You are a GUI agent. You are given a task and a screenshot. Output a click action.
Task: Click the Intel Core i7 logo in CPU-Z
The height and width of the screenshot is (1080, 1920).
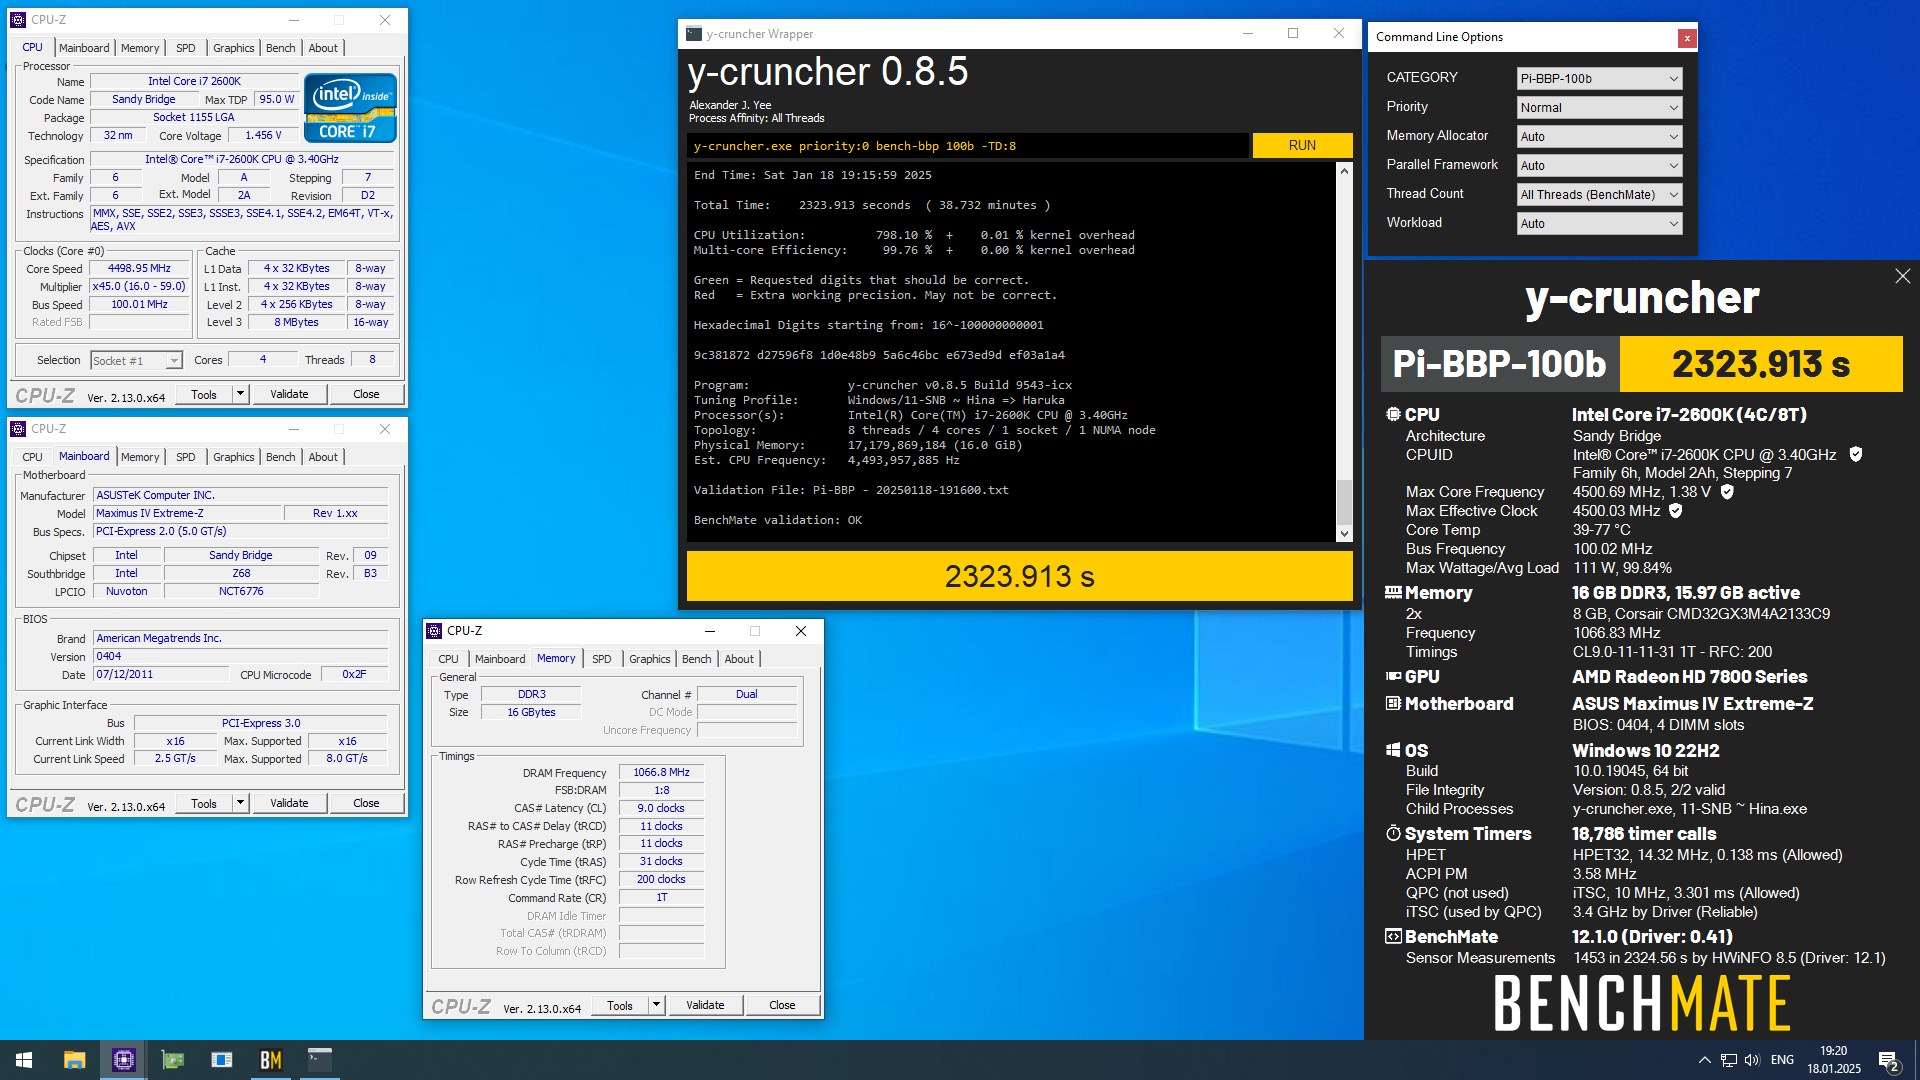tap(350, 108)
